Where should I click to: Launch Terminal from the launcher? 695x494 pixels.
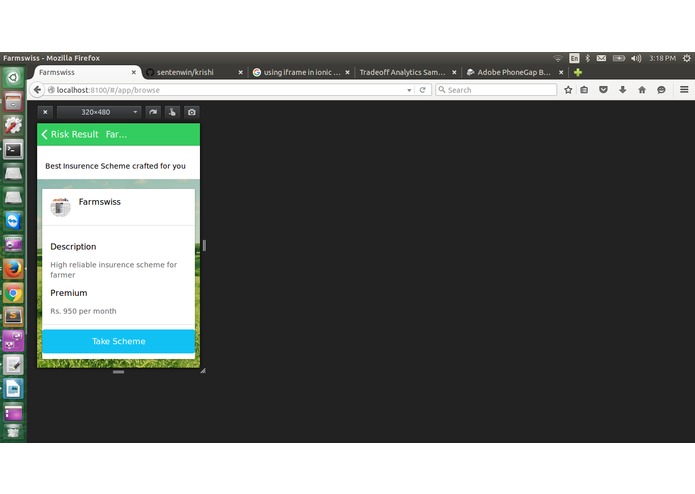(x=13, y=150)
